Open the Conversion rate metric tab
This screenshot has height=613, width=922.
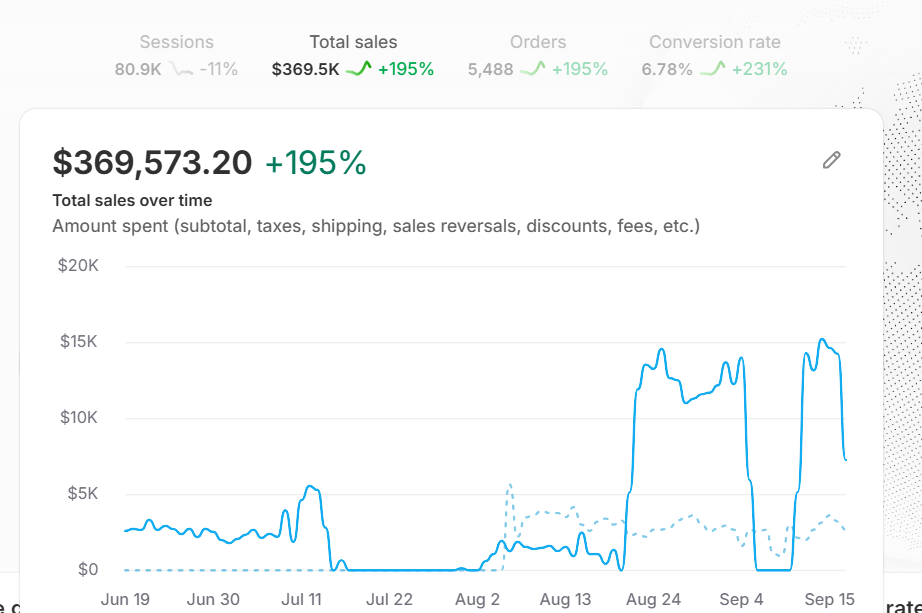[714, 56]
